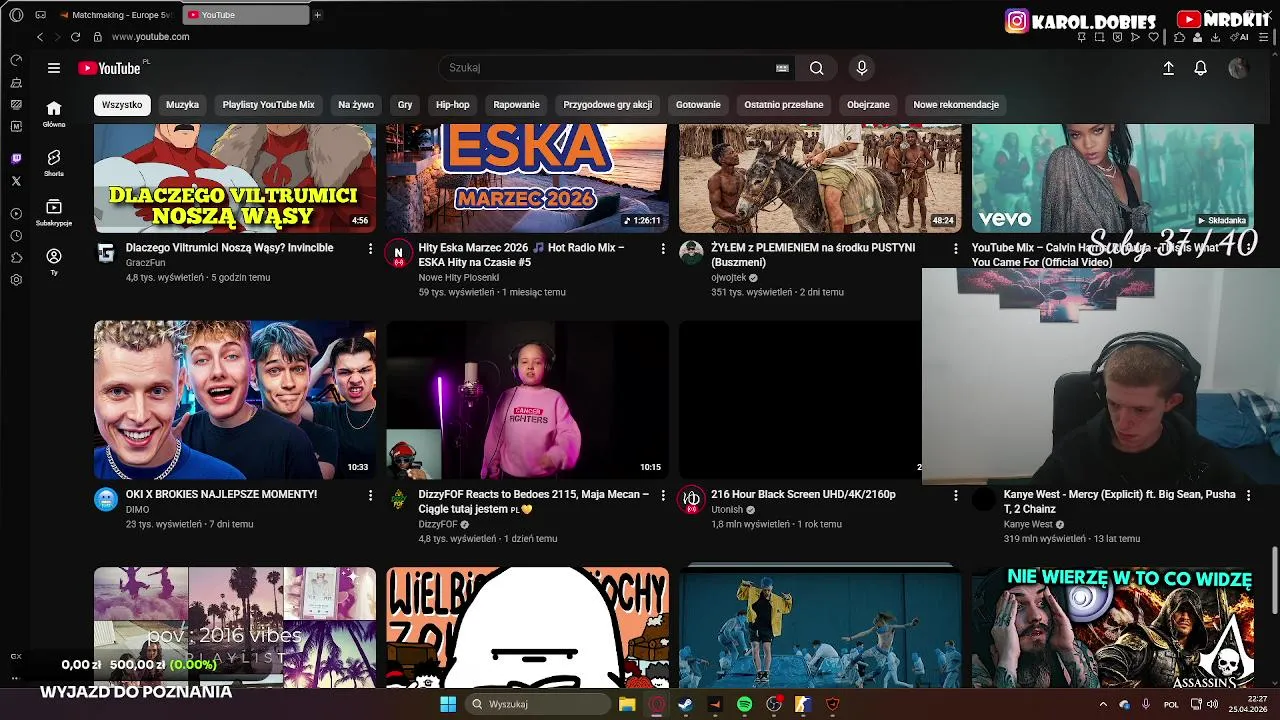The height and width of the screenshot is (720, 1280).
Task: Select the Hip-hop filter chip
Action: pyautogui.click(x=453, y=105)
